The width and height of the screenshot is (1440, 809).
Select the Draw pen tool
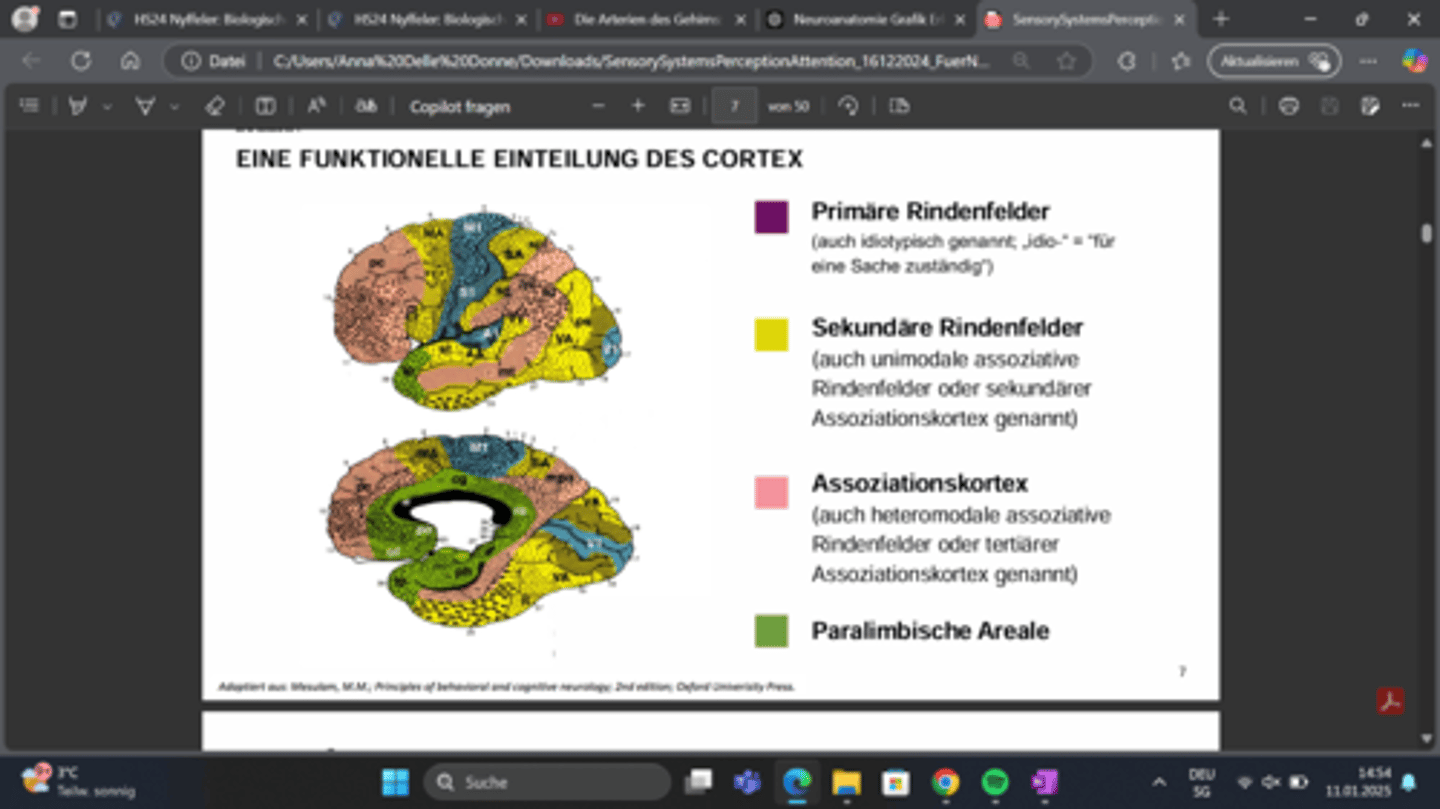(145, 106)
